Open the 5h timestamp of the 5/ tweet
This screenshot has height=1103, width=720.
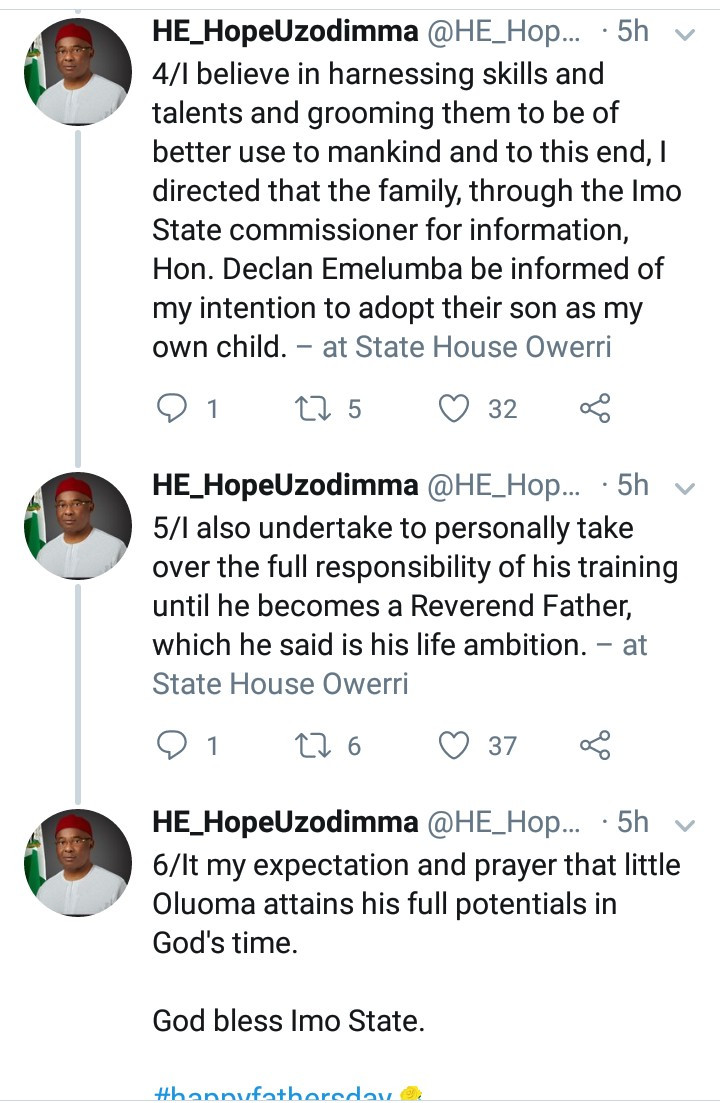pyautogui.click(x=632, y=485)
